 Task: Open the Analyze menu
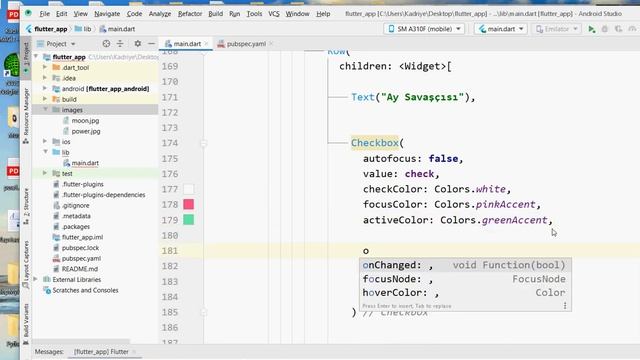pyautogui.click(x=160, y=14)
